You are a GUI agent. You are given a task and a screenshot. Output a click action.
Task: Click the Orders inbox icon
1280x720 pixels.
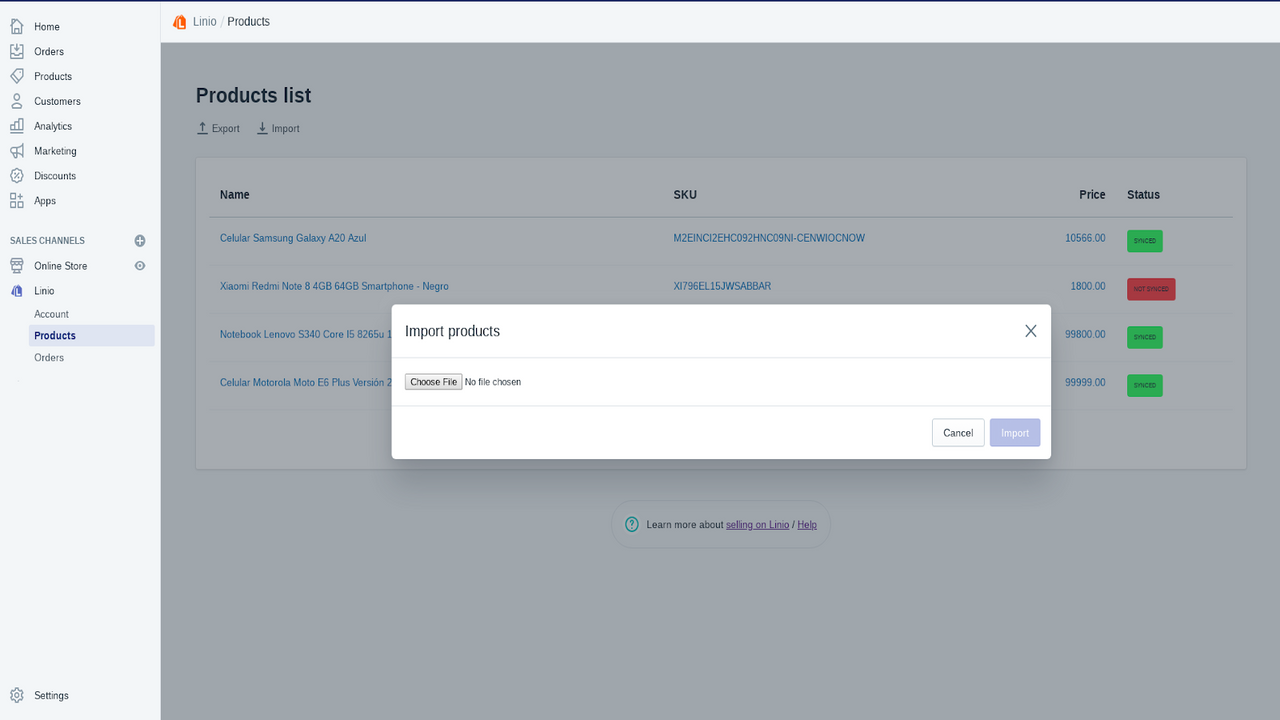click(17, 51)
